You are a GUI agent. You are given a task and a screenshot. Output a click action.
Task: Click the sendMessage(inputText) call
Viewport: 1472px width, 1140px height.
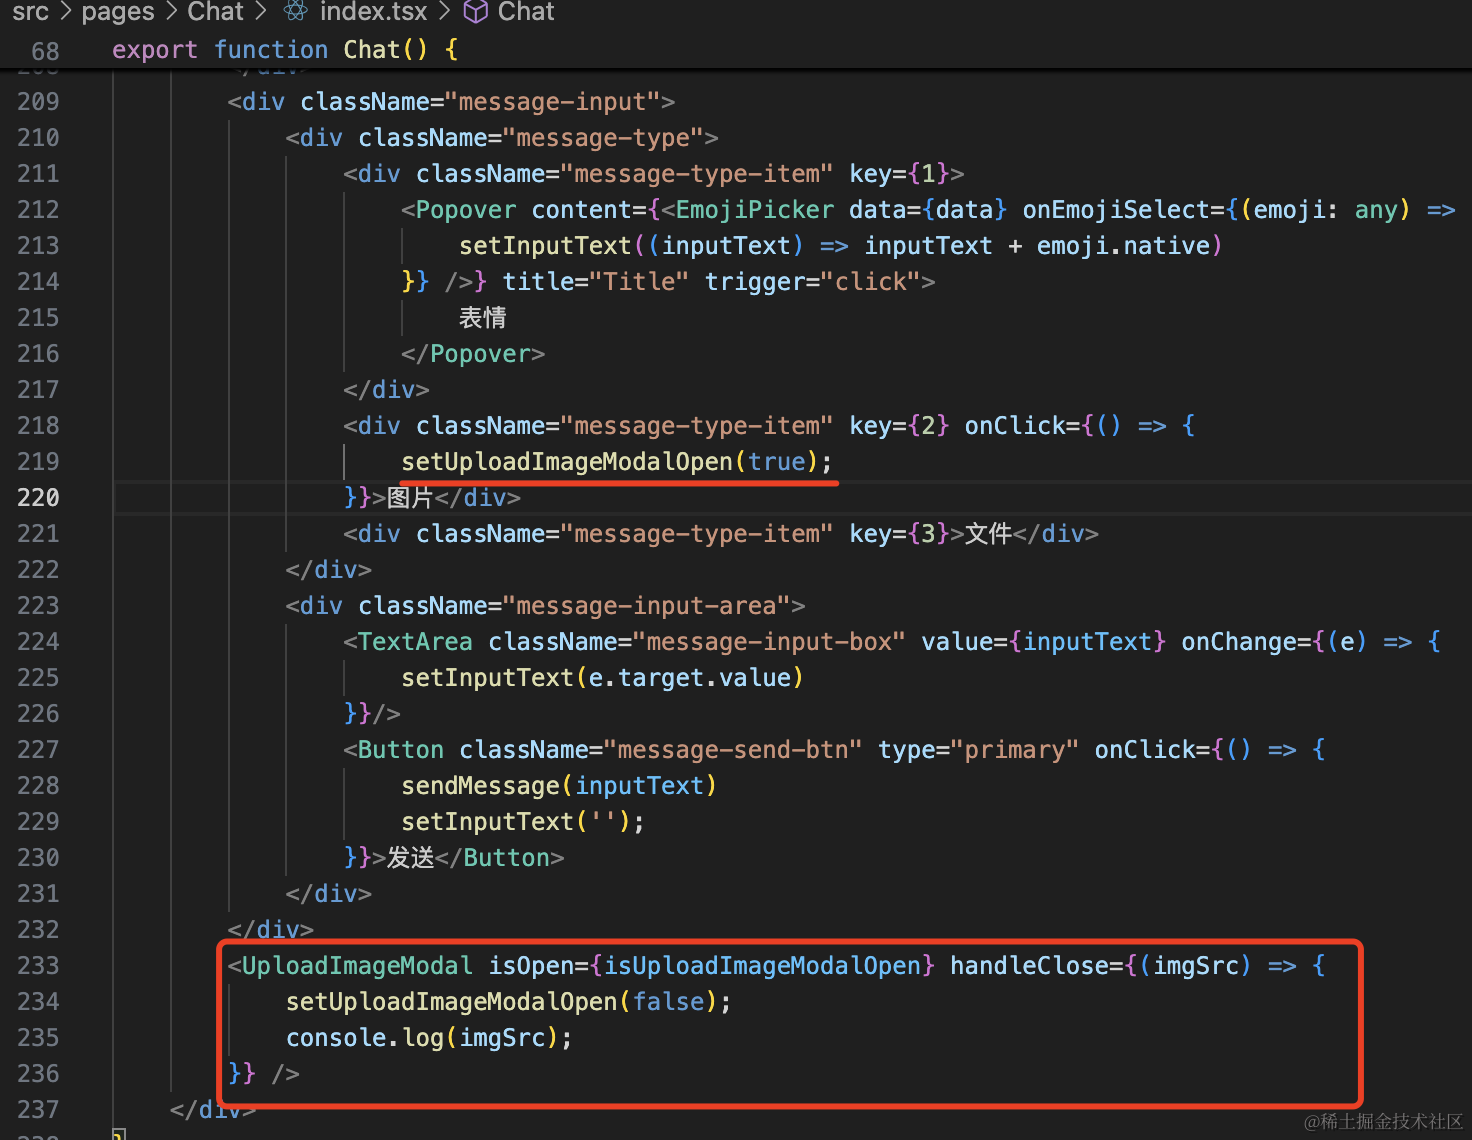pos(558,786)
